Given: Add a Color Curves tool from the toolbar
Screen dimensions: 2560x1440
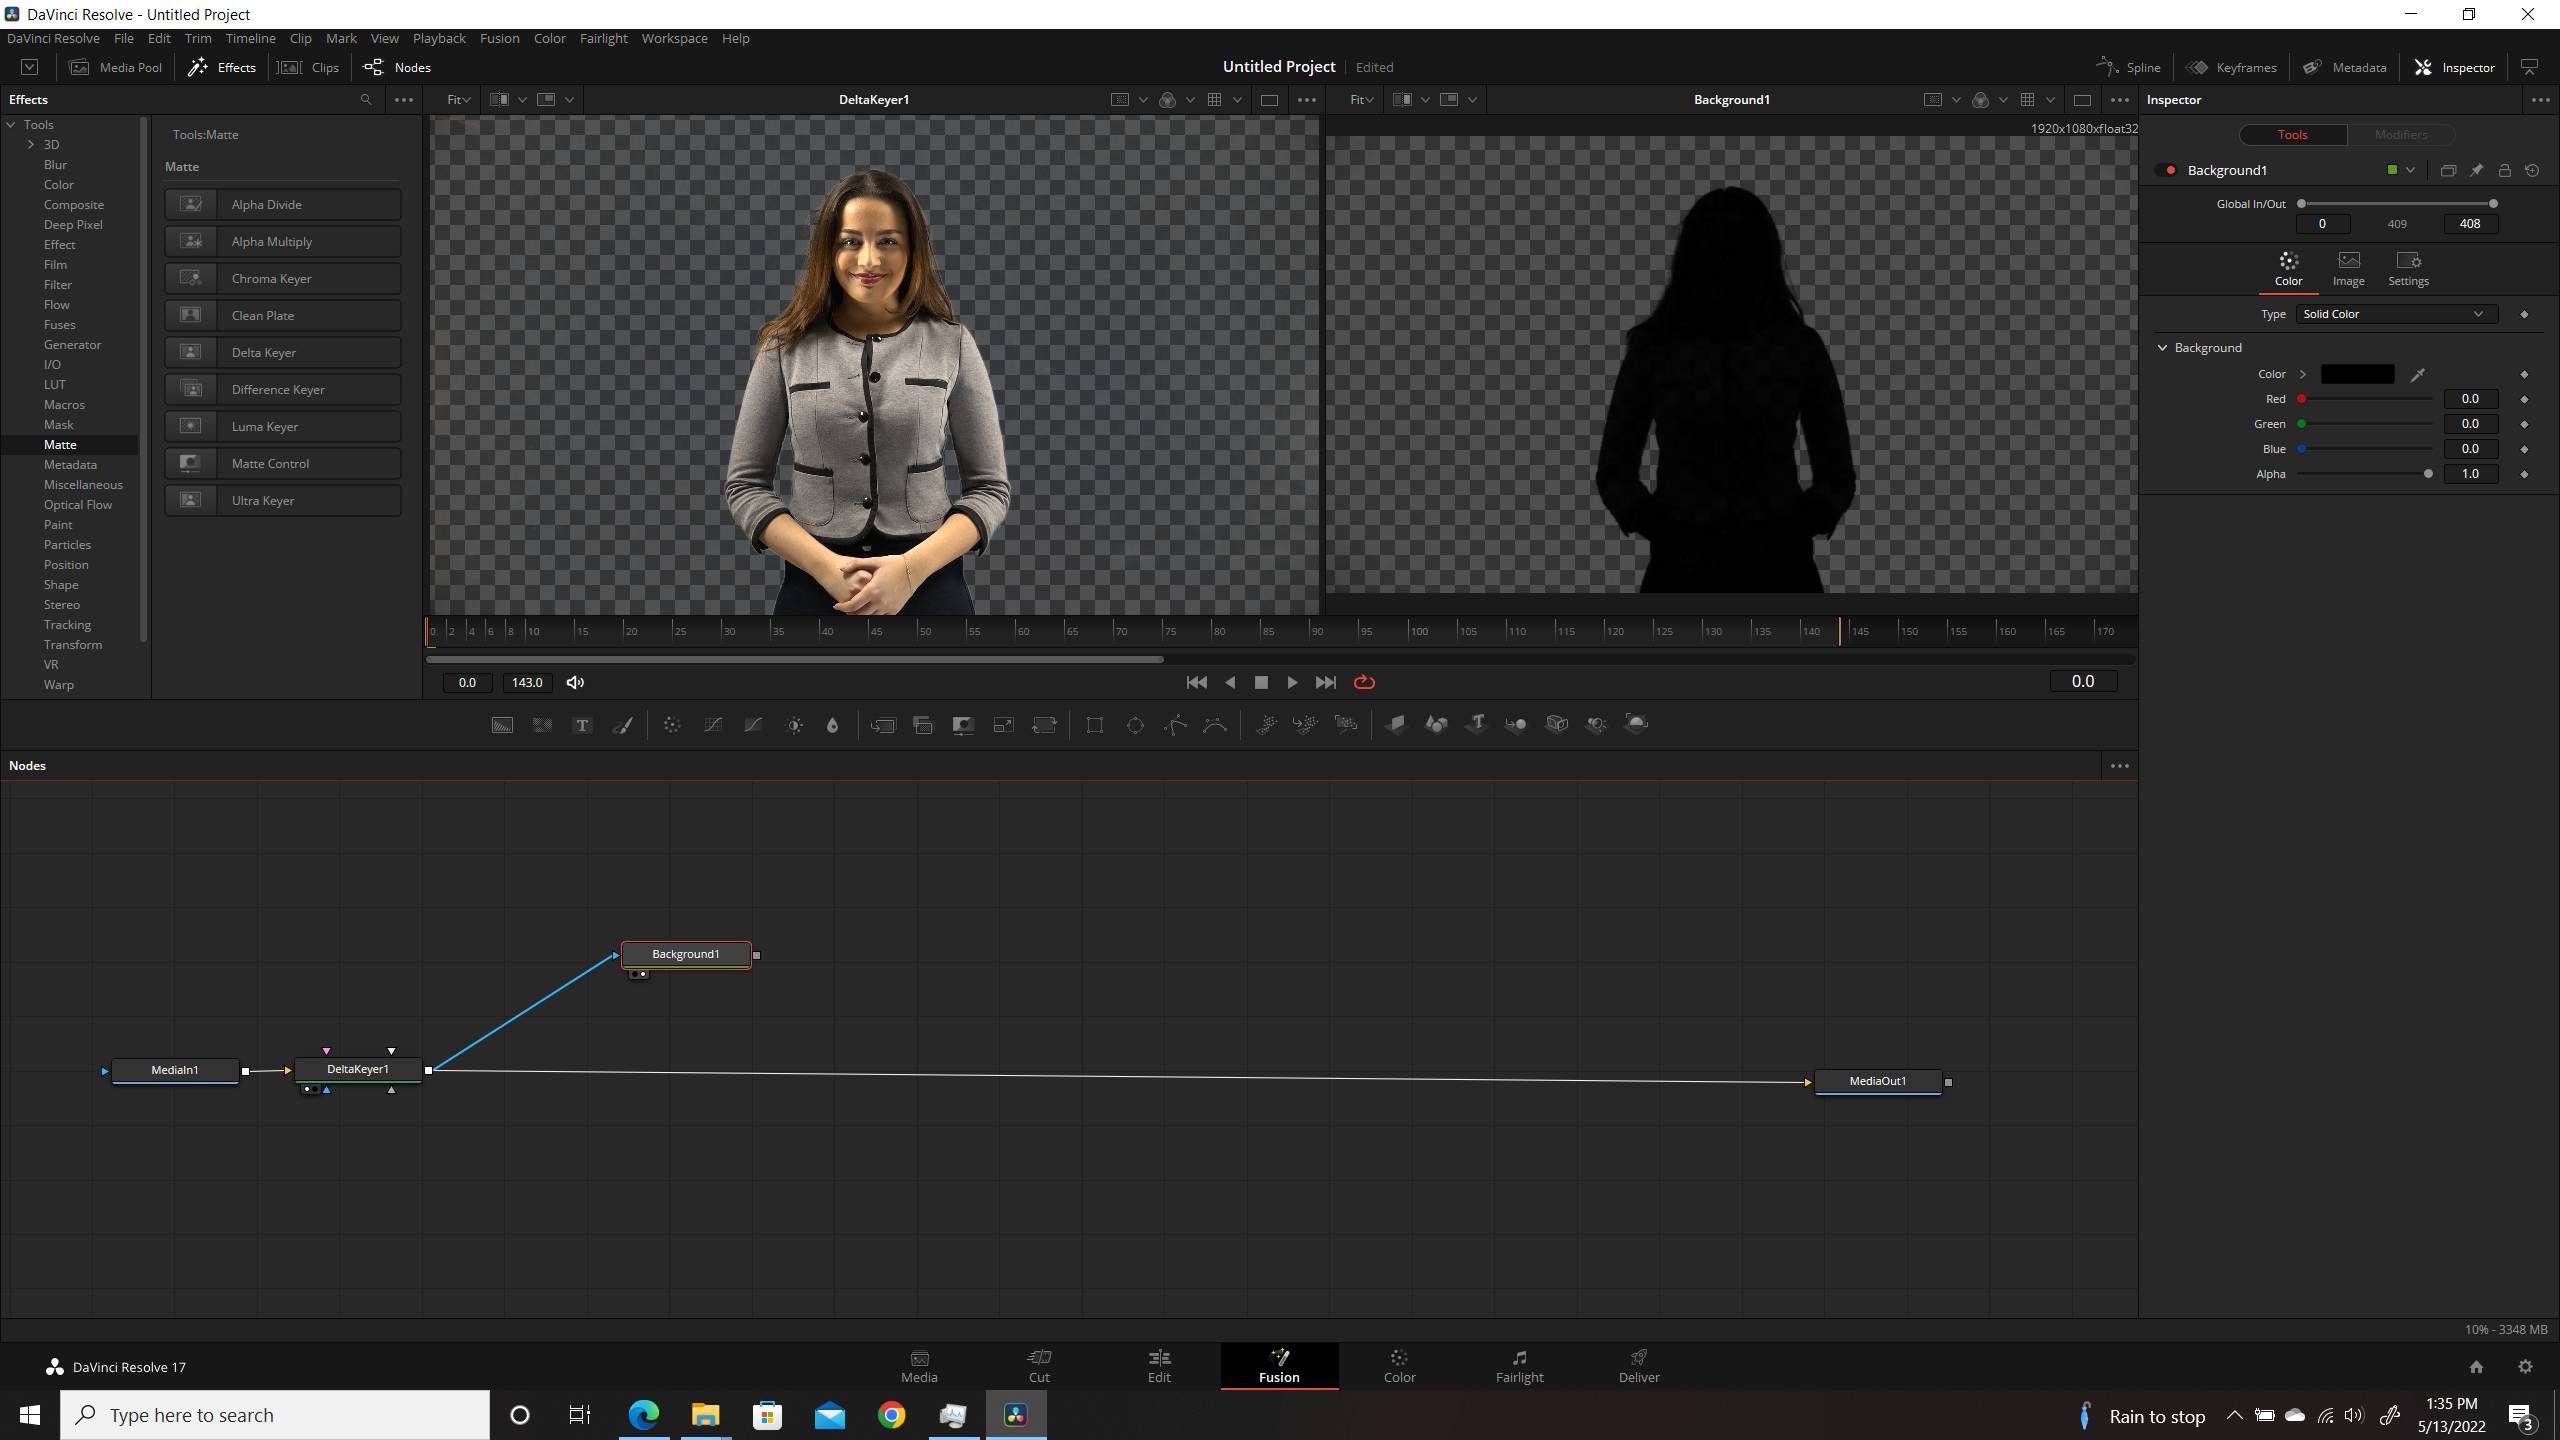Looking at the screenshot, I should pyautogui.click(x=713, y=725).
